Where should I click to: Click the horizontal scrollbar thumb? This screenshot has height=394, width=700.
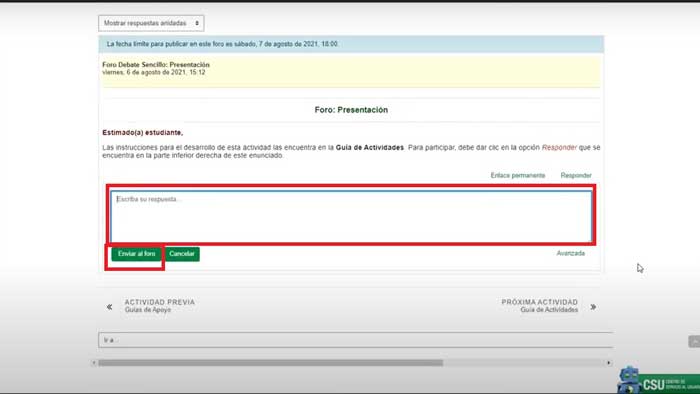pyautogui.click(x=271, y=363)
